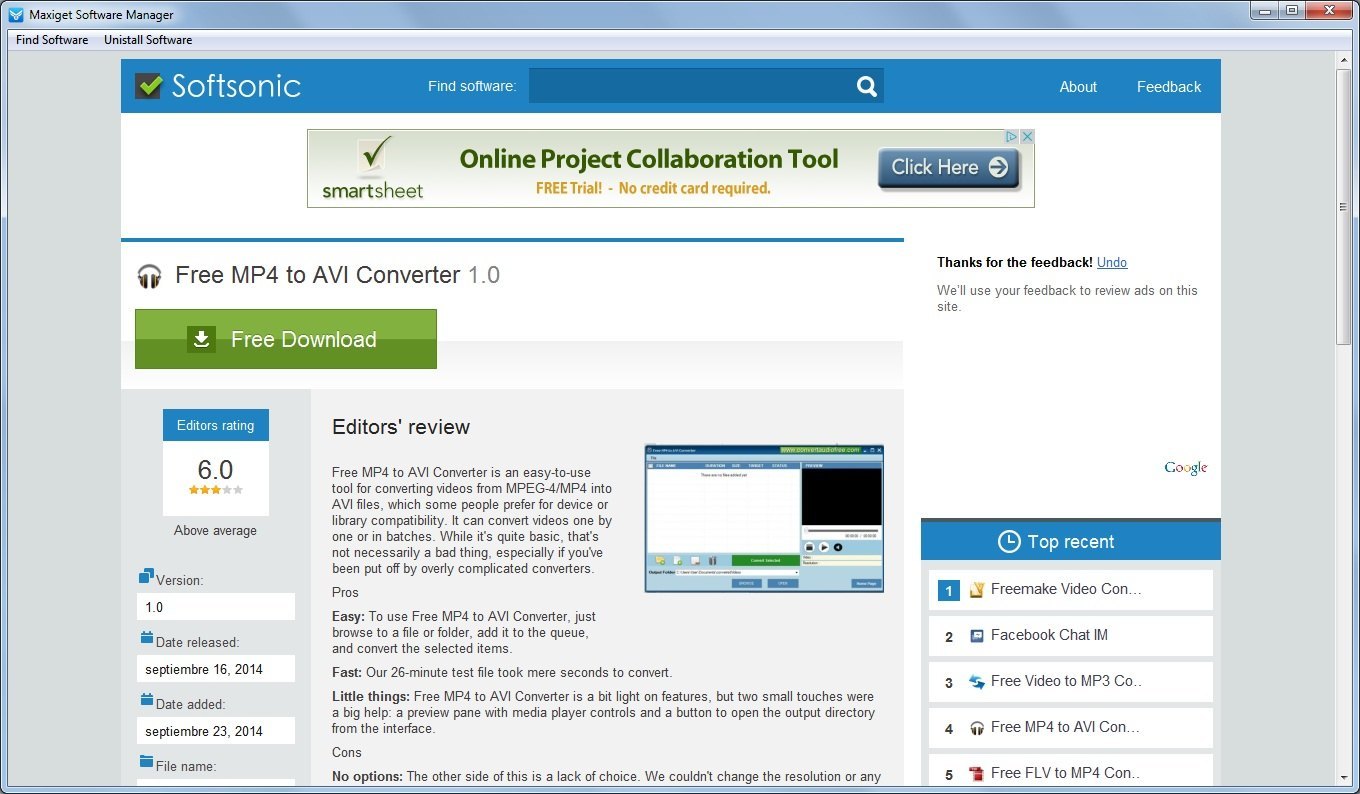Click the star rating under the 6.0 score
Screen dimensions: 1360x794
pyautogui.click(x=216, y=490)
